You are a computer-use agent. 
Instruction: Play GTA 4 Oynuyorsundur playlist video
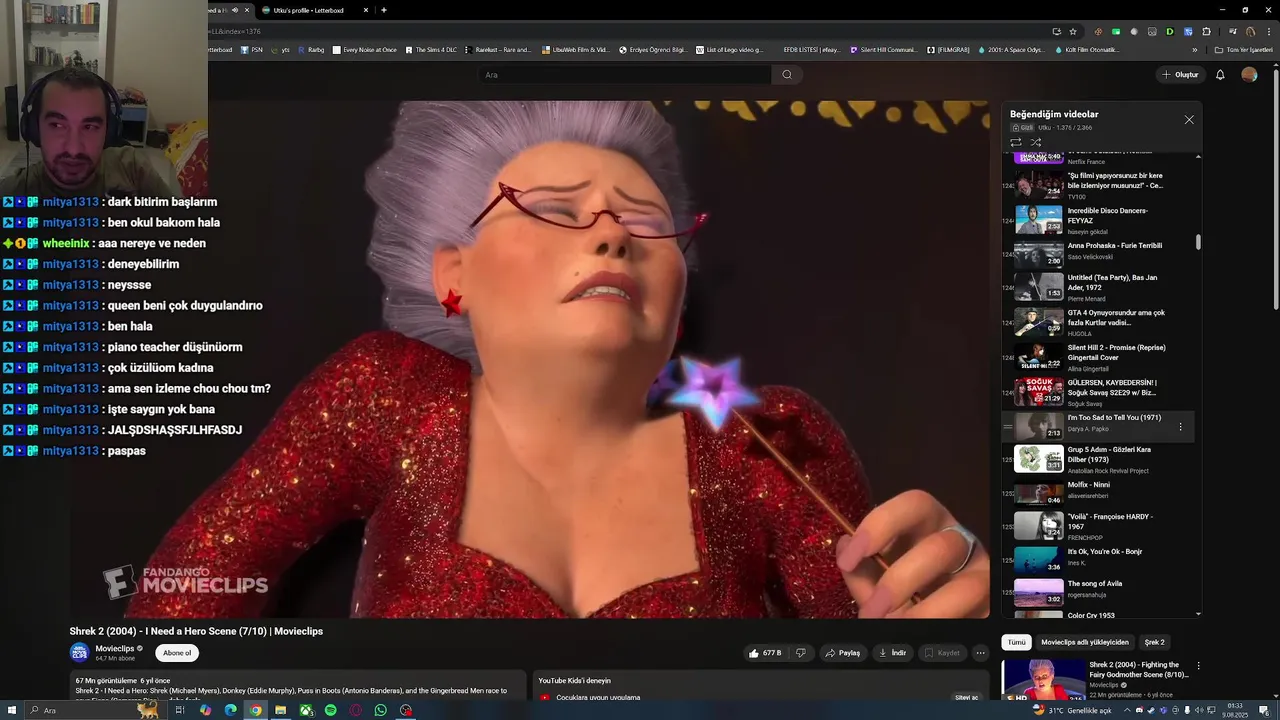point(1100,322)
